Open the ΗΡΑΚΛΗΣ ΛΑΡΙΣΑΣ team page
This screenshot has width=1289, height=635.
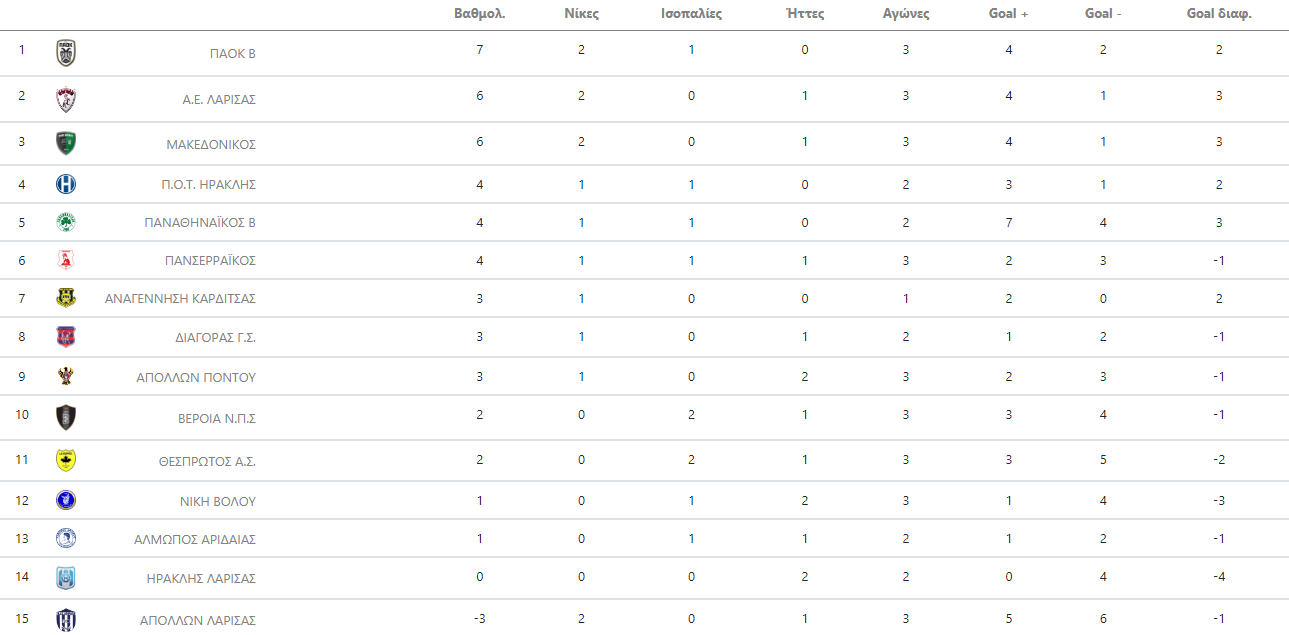(203, 579)
